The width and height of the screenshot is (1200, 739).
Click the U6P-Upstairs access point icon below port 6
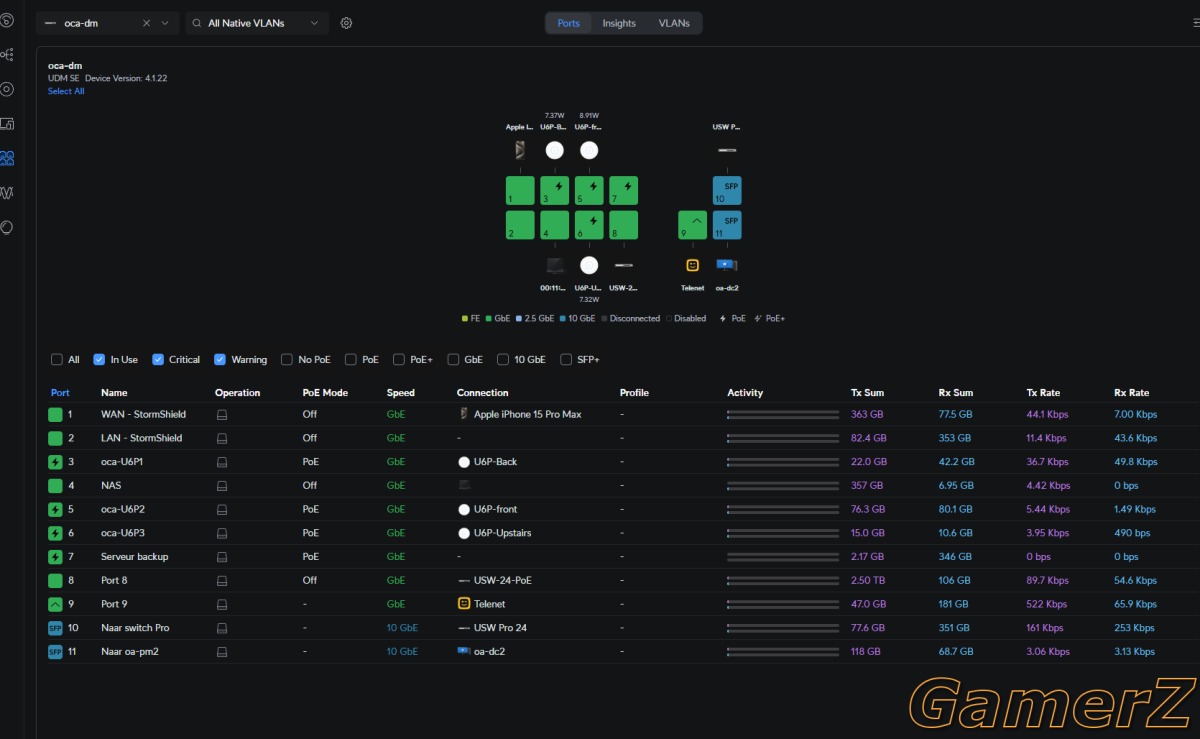pos(589,265)
